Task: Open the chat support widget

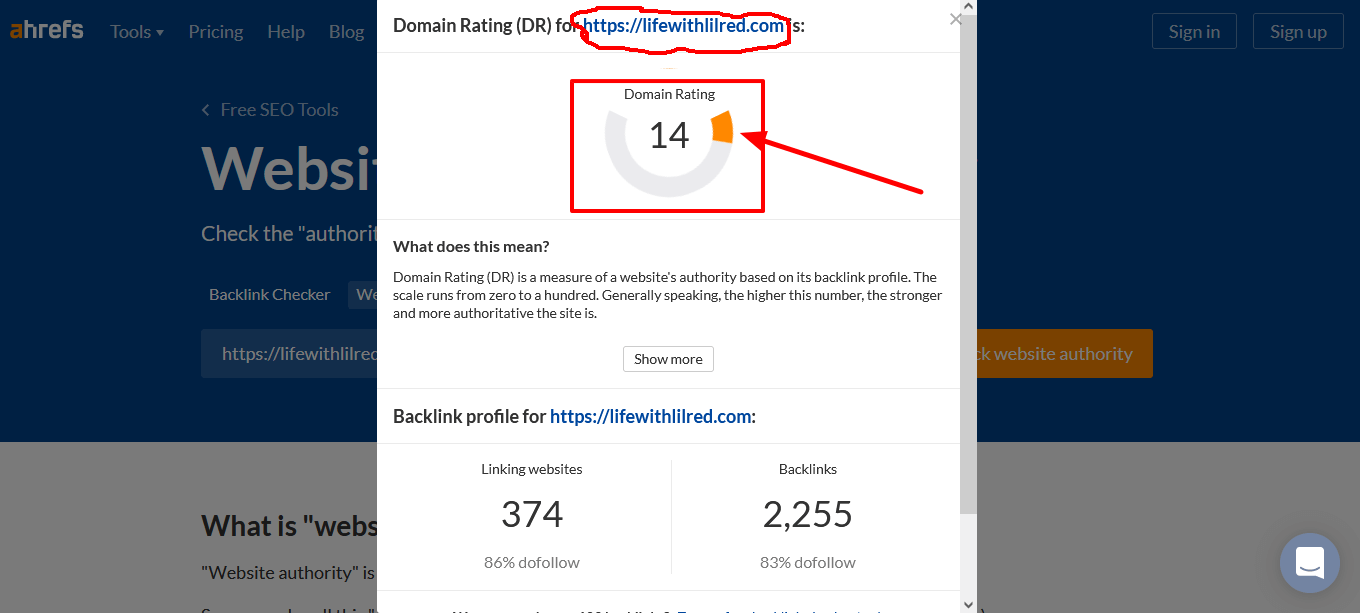Action: pyautogui.click(x=1309, y=563)
